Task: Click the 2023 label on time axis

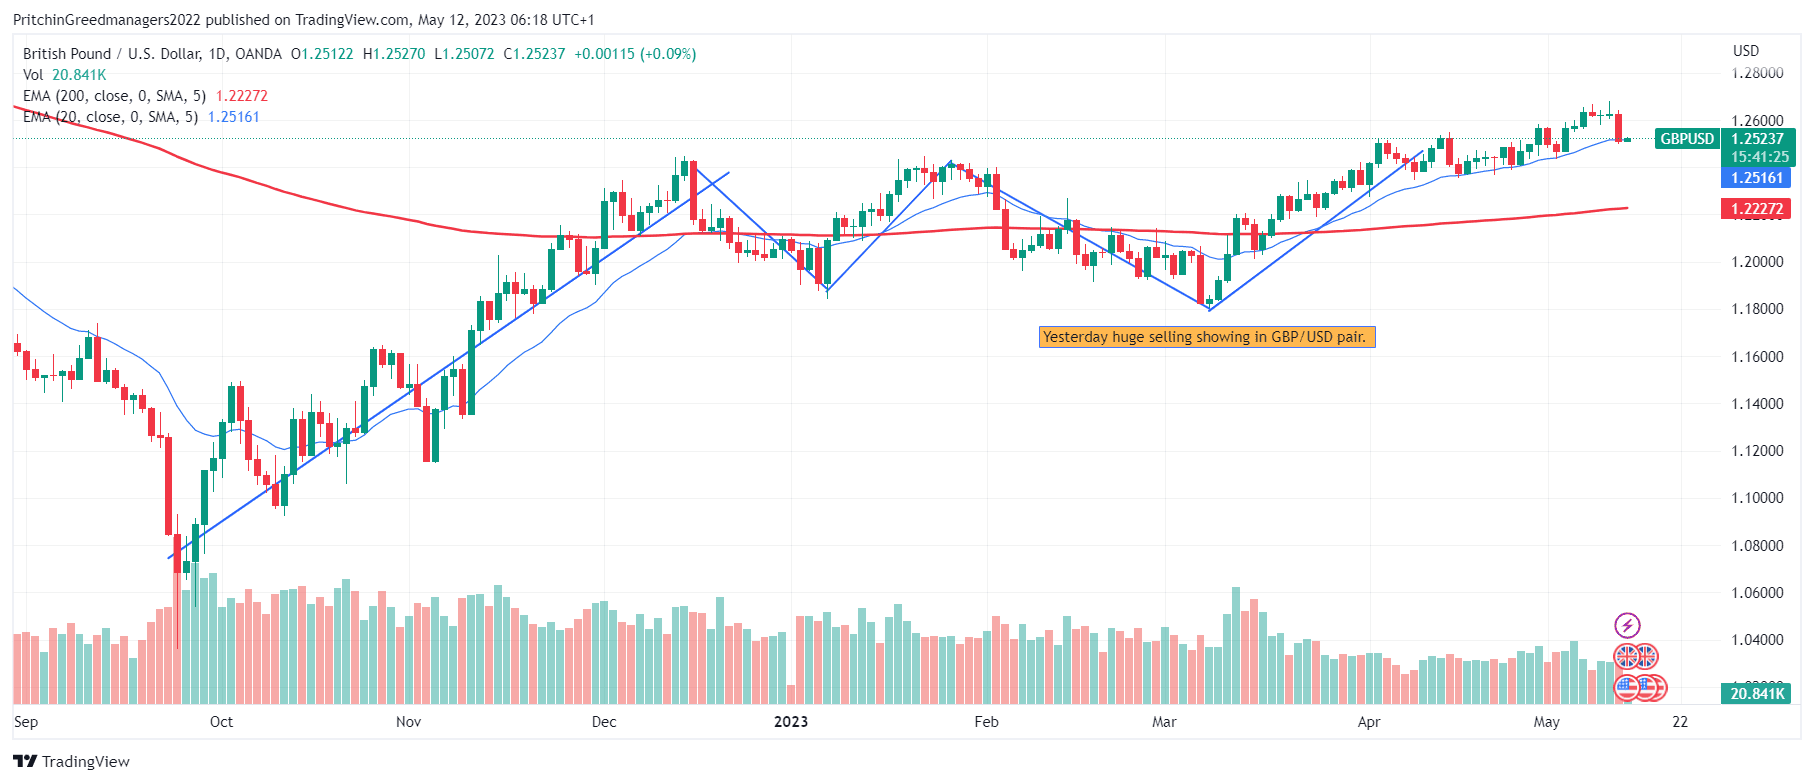Action: pos(791,722)
